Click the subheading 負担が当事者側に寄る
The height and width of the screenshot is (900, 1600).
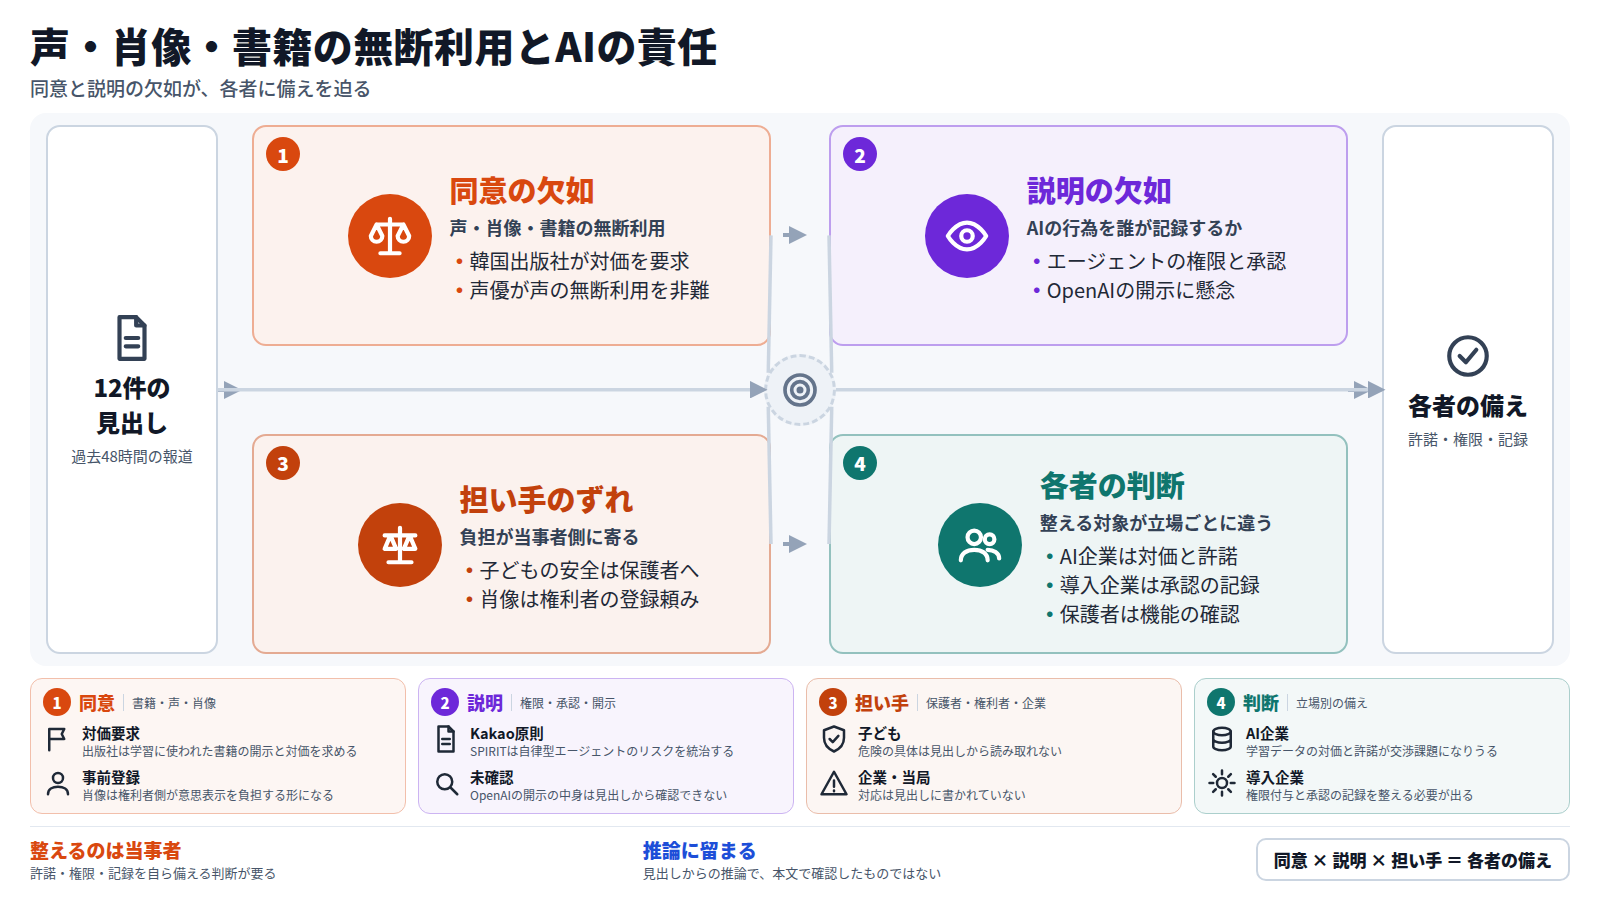tap(549, 538)
